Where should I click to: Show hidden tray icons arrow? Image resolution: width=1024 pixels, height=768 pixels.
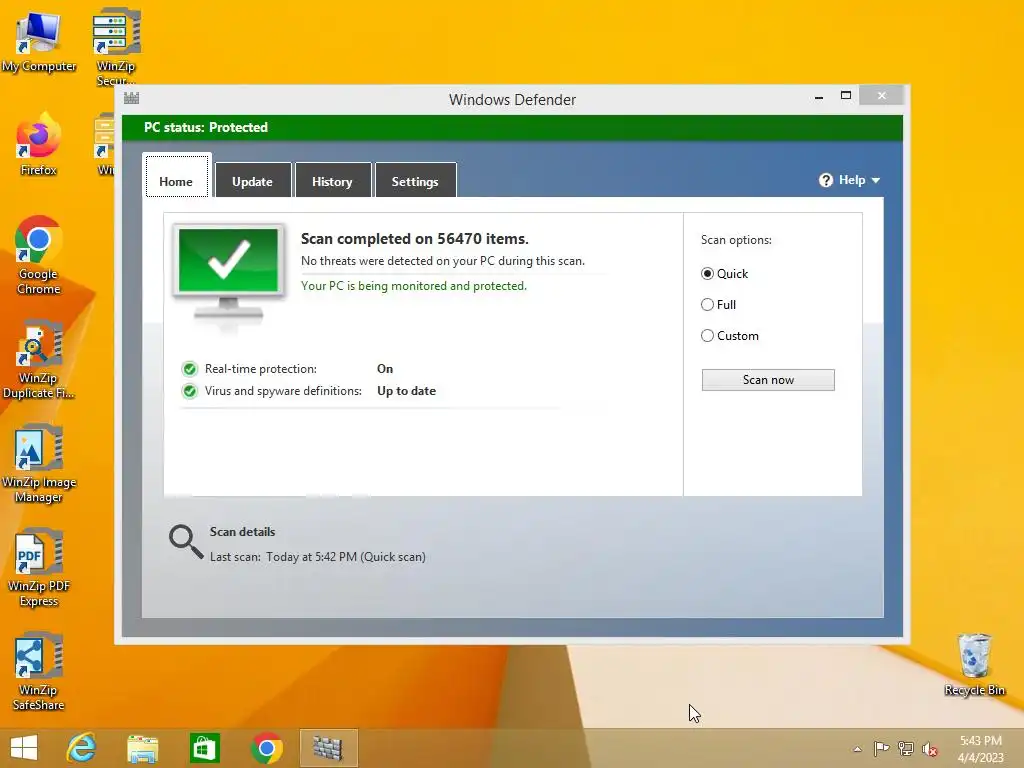pyautogui.click(x=857, y=749)
